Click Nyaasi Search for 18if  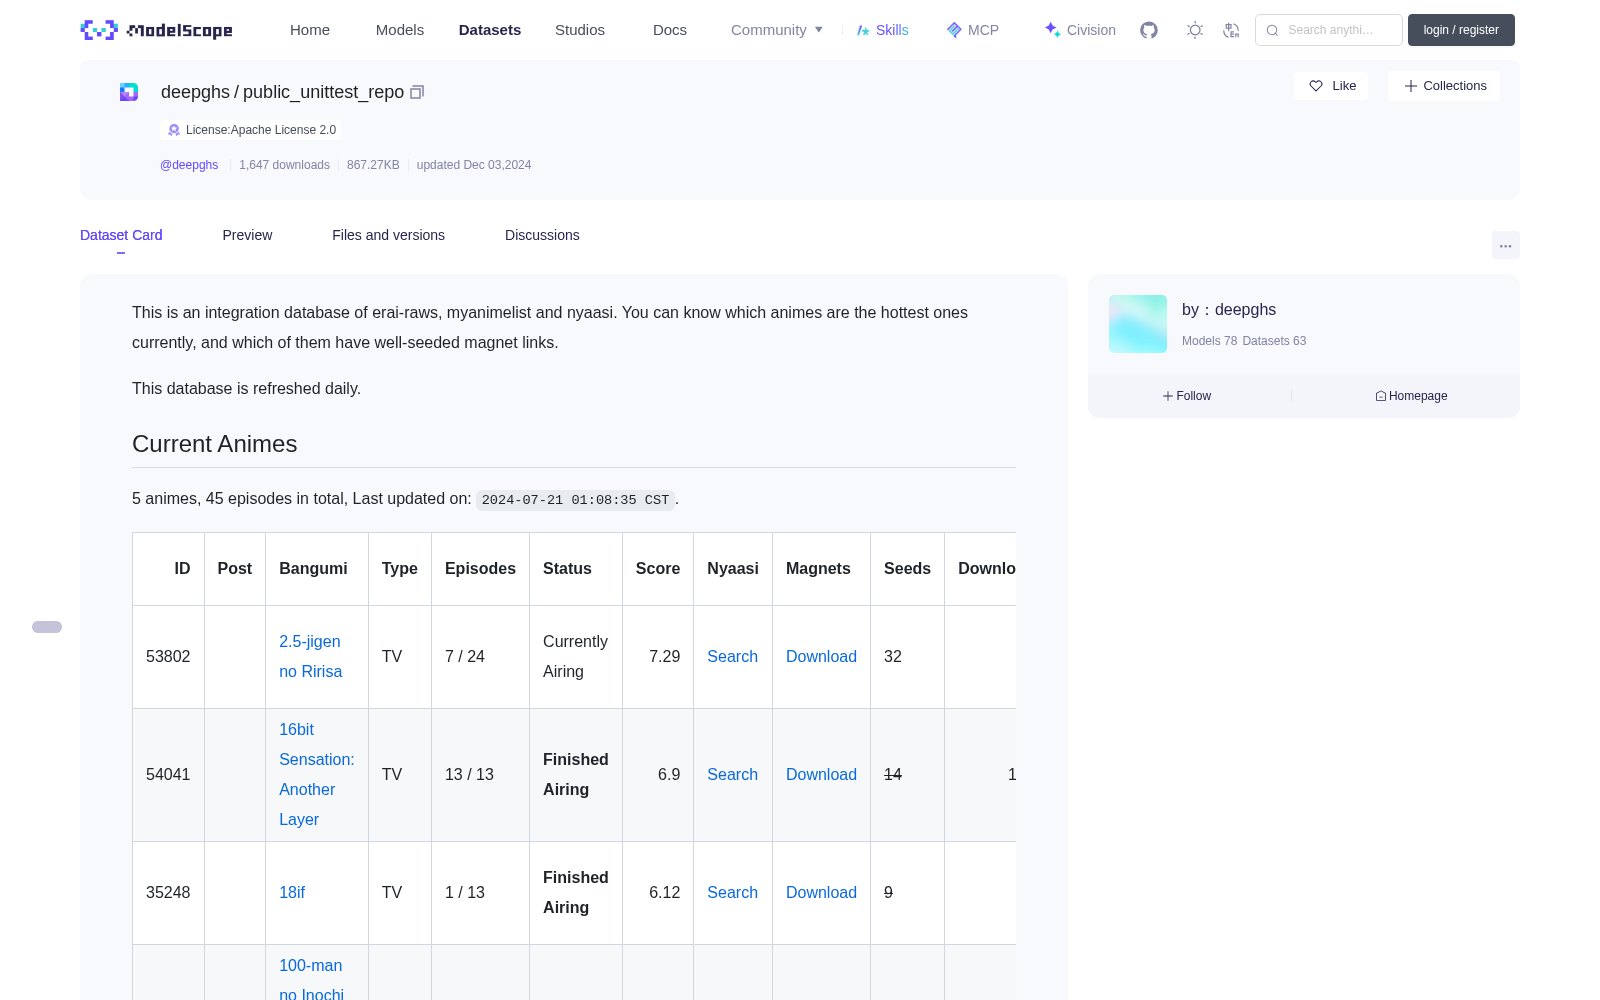click(732, 893)
